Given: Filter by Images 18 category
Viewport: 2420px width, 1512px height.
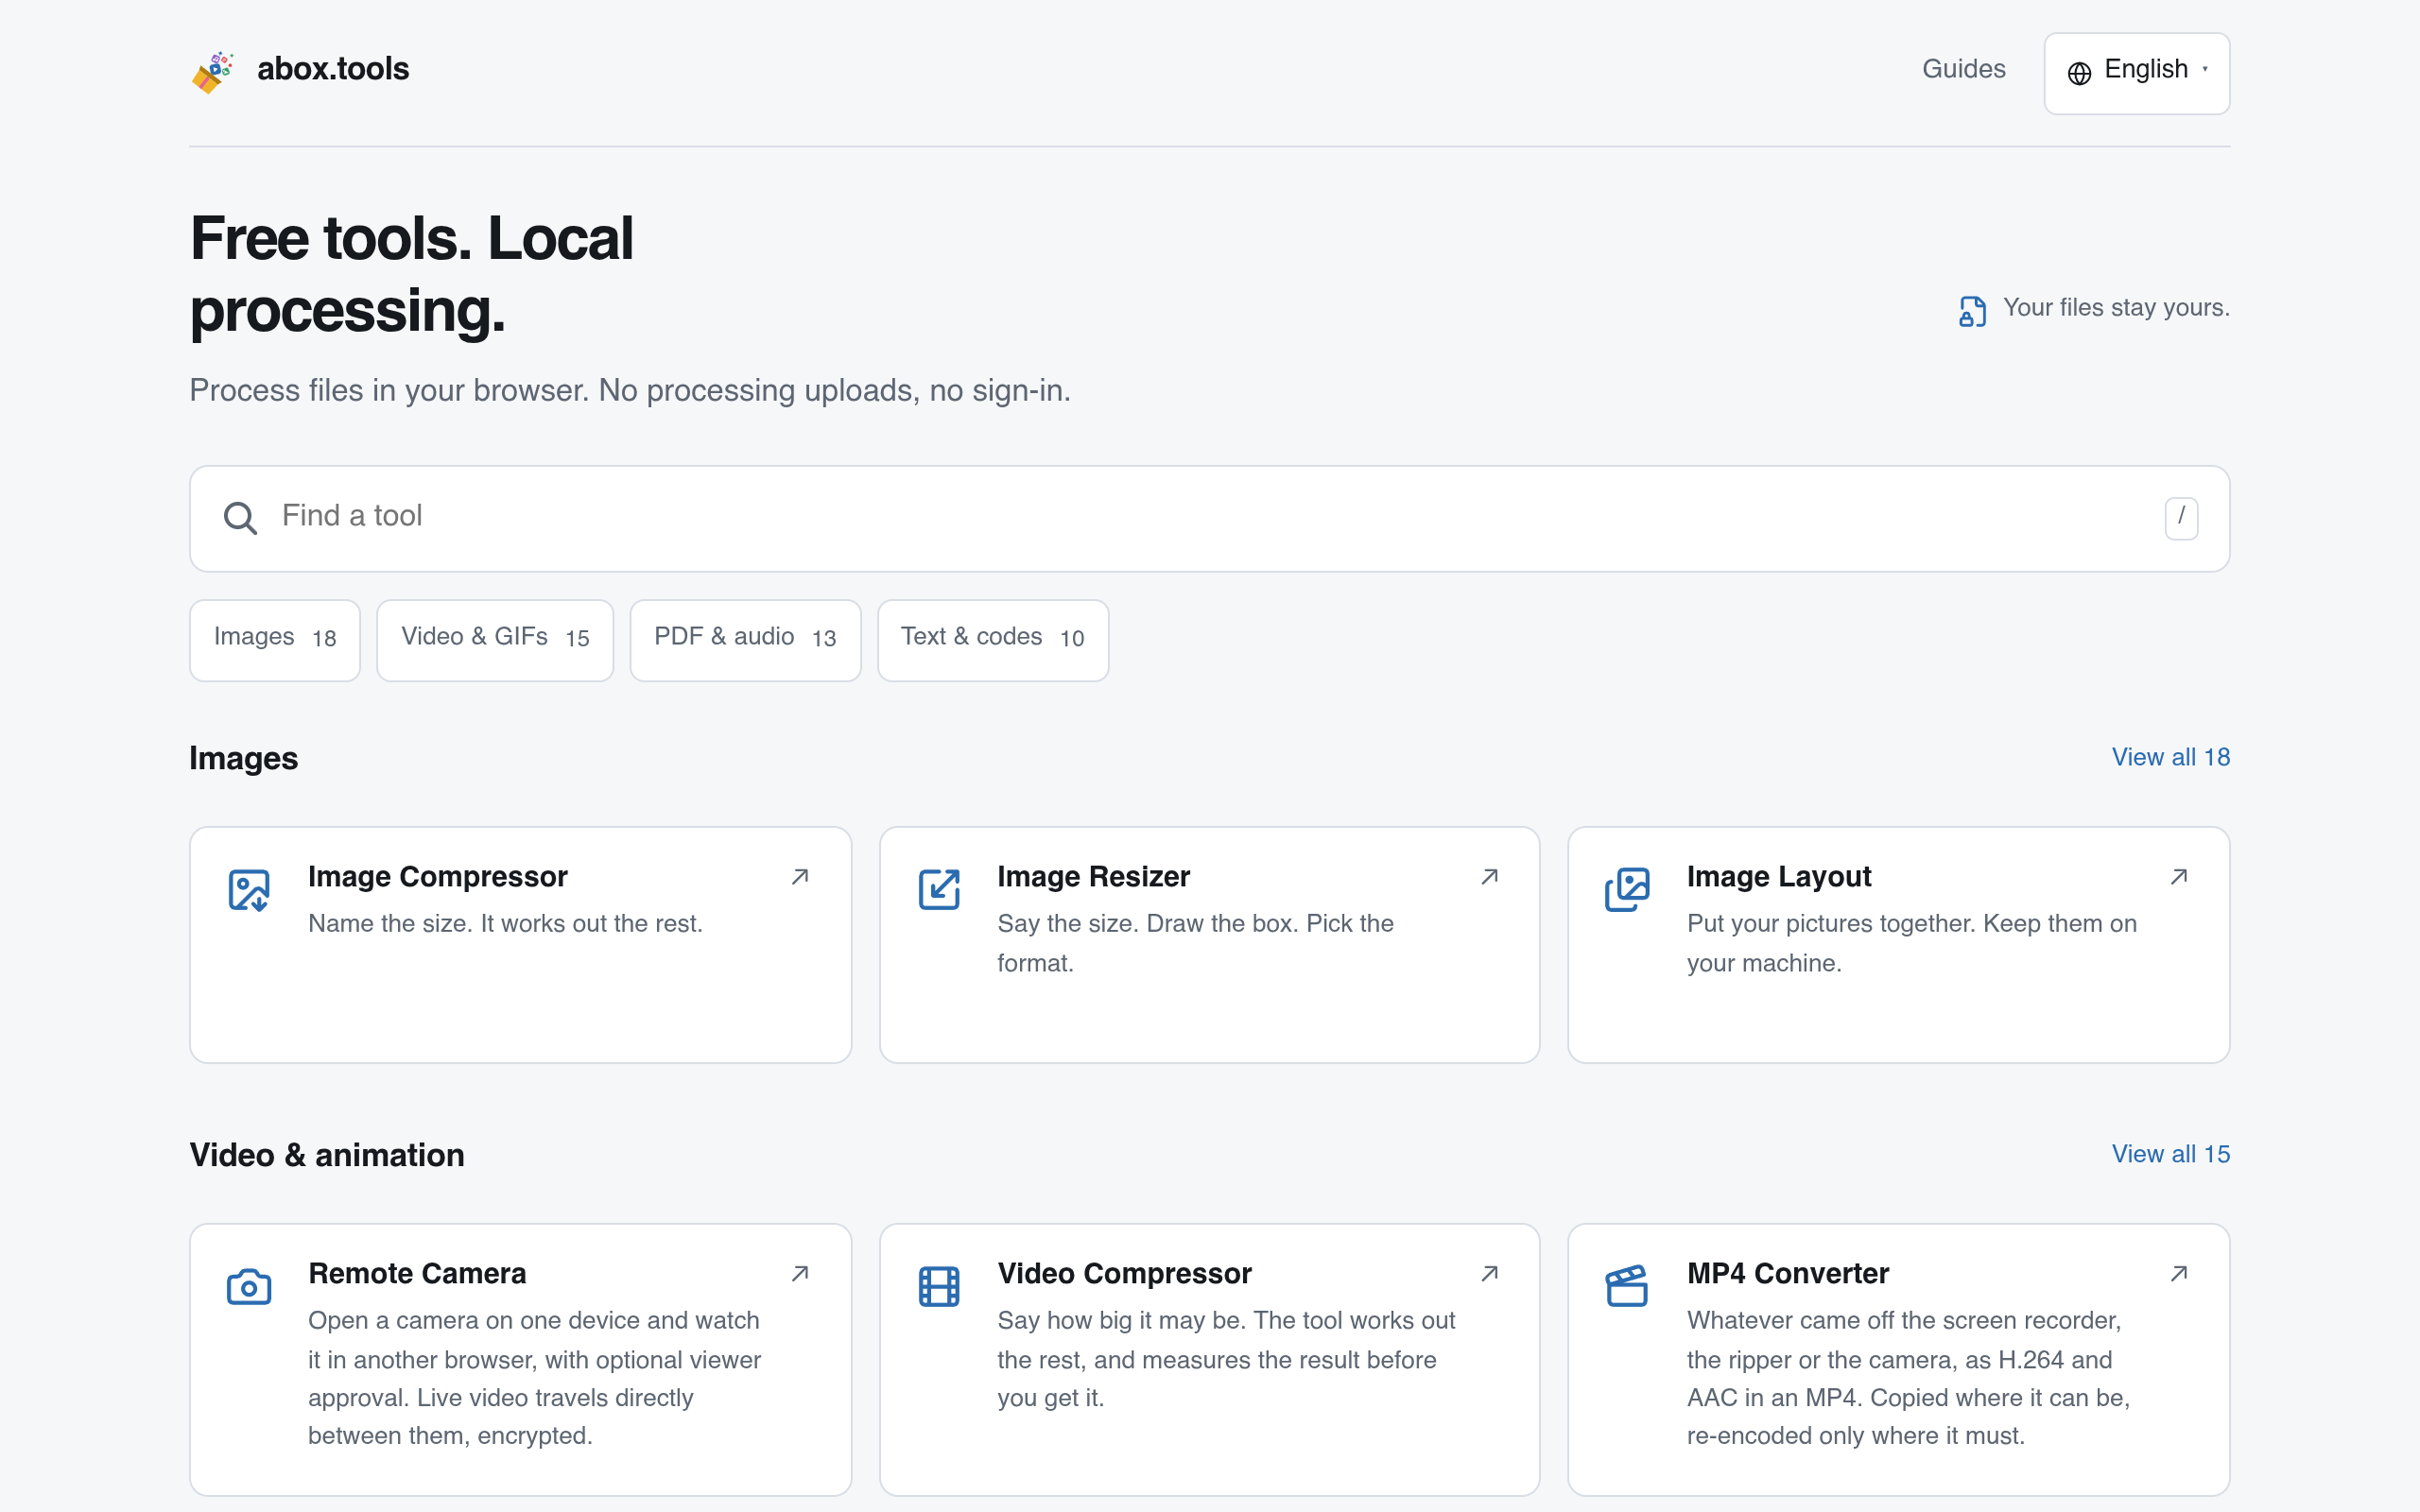Looking at the screenshot, I should tap(275, 640).
